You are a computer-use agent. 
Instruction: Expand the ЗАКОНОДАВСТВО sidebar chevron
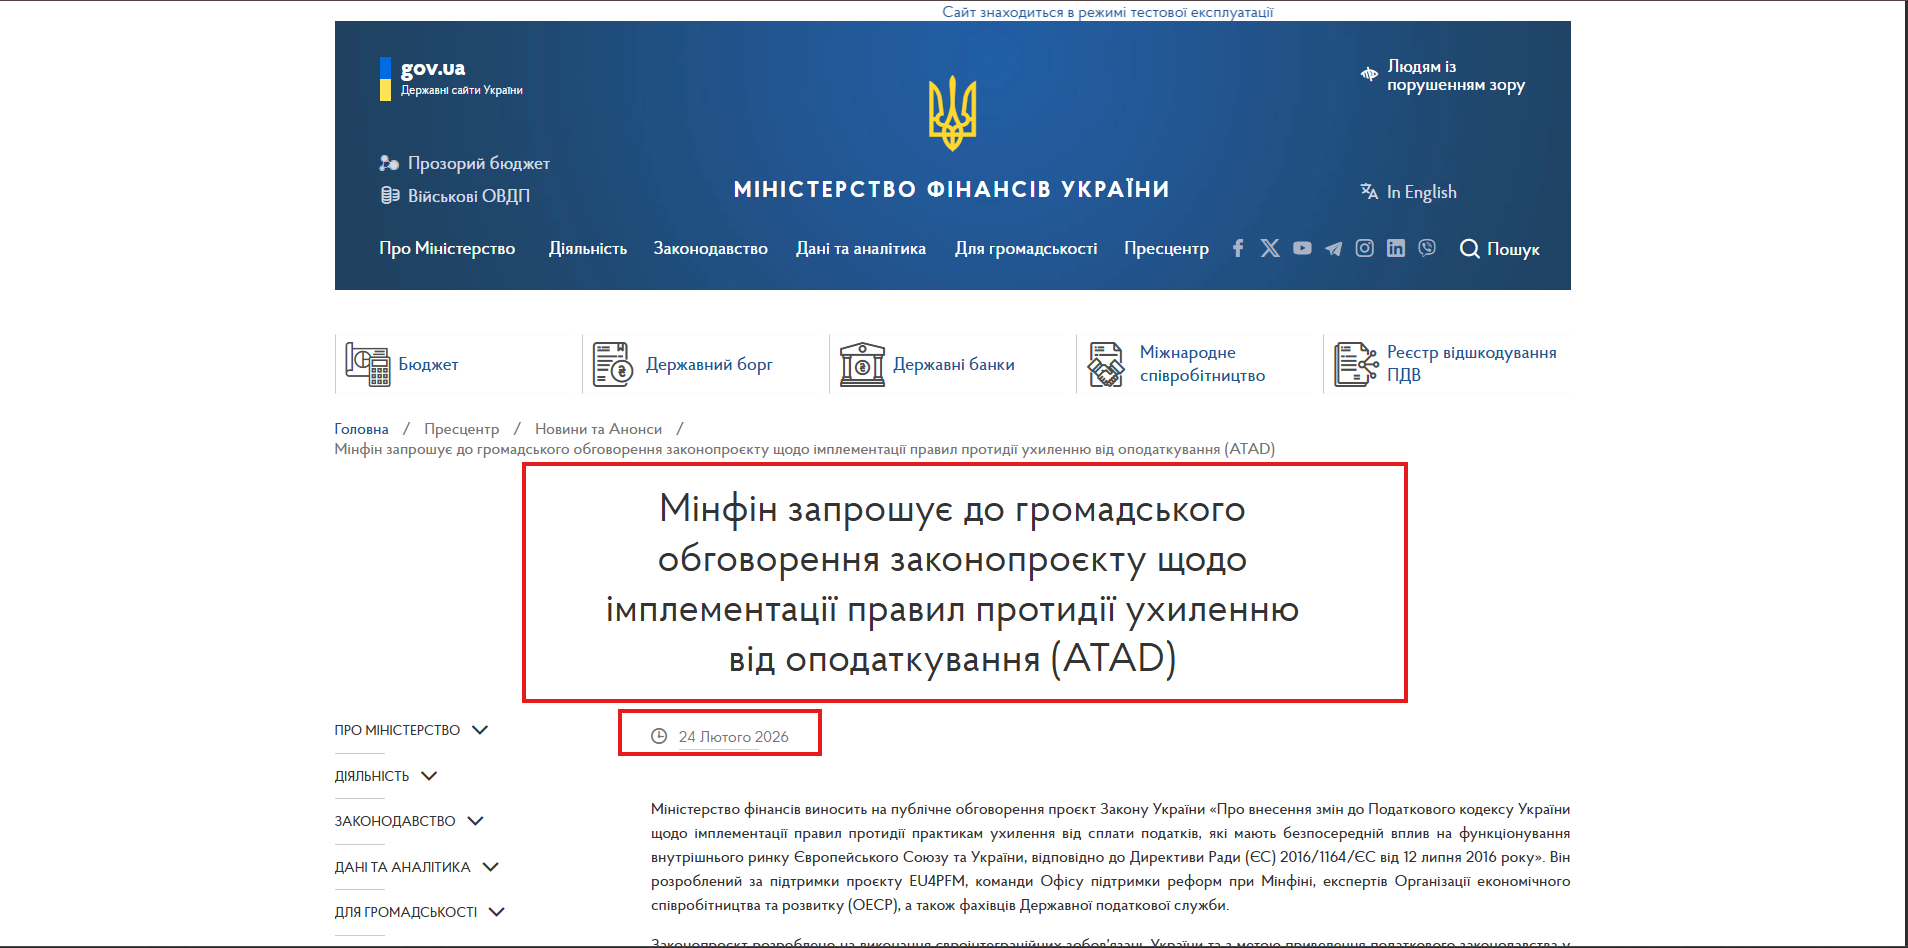pyautogui.click(x=475, y=821)
